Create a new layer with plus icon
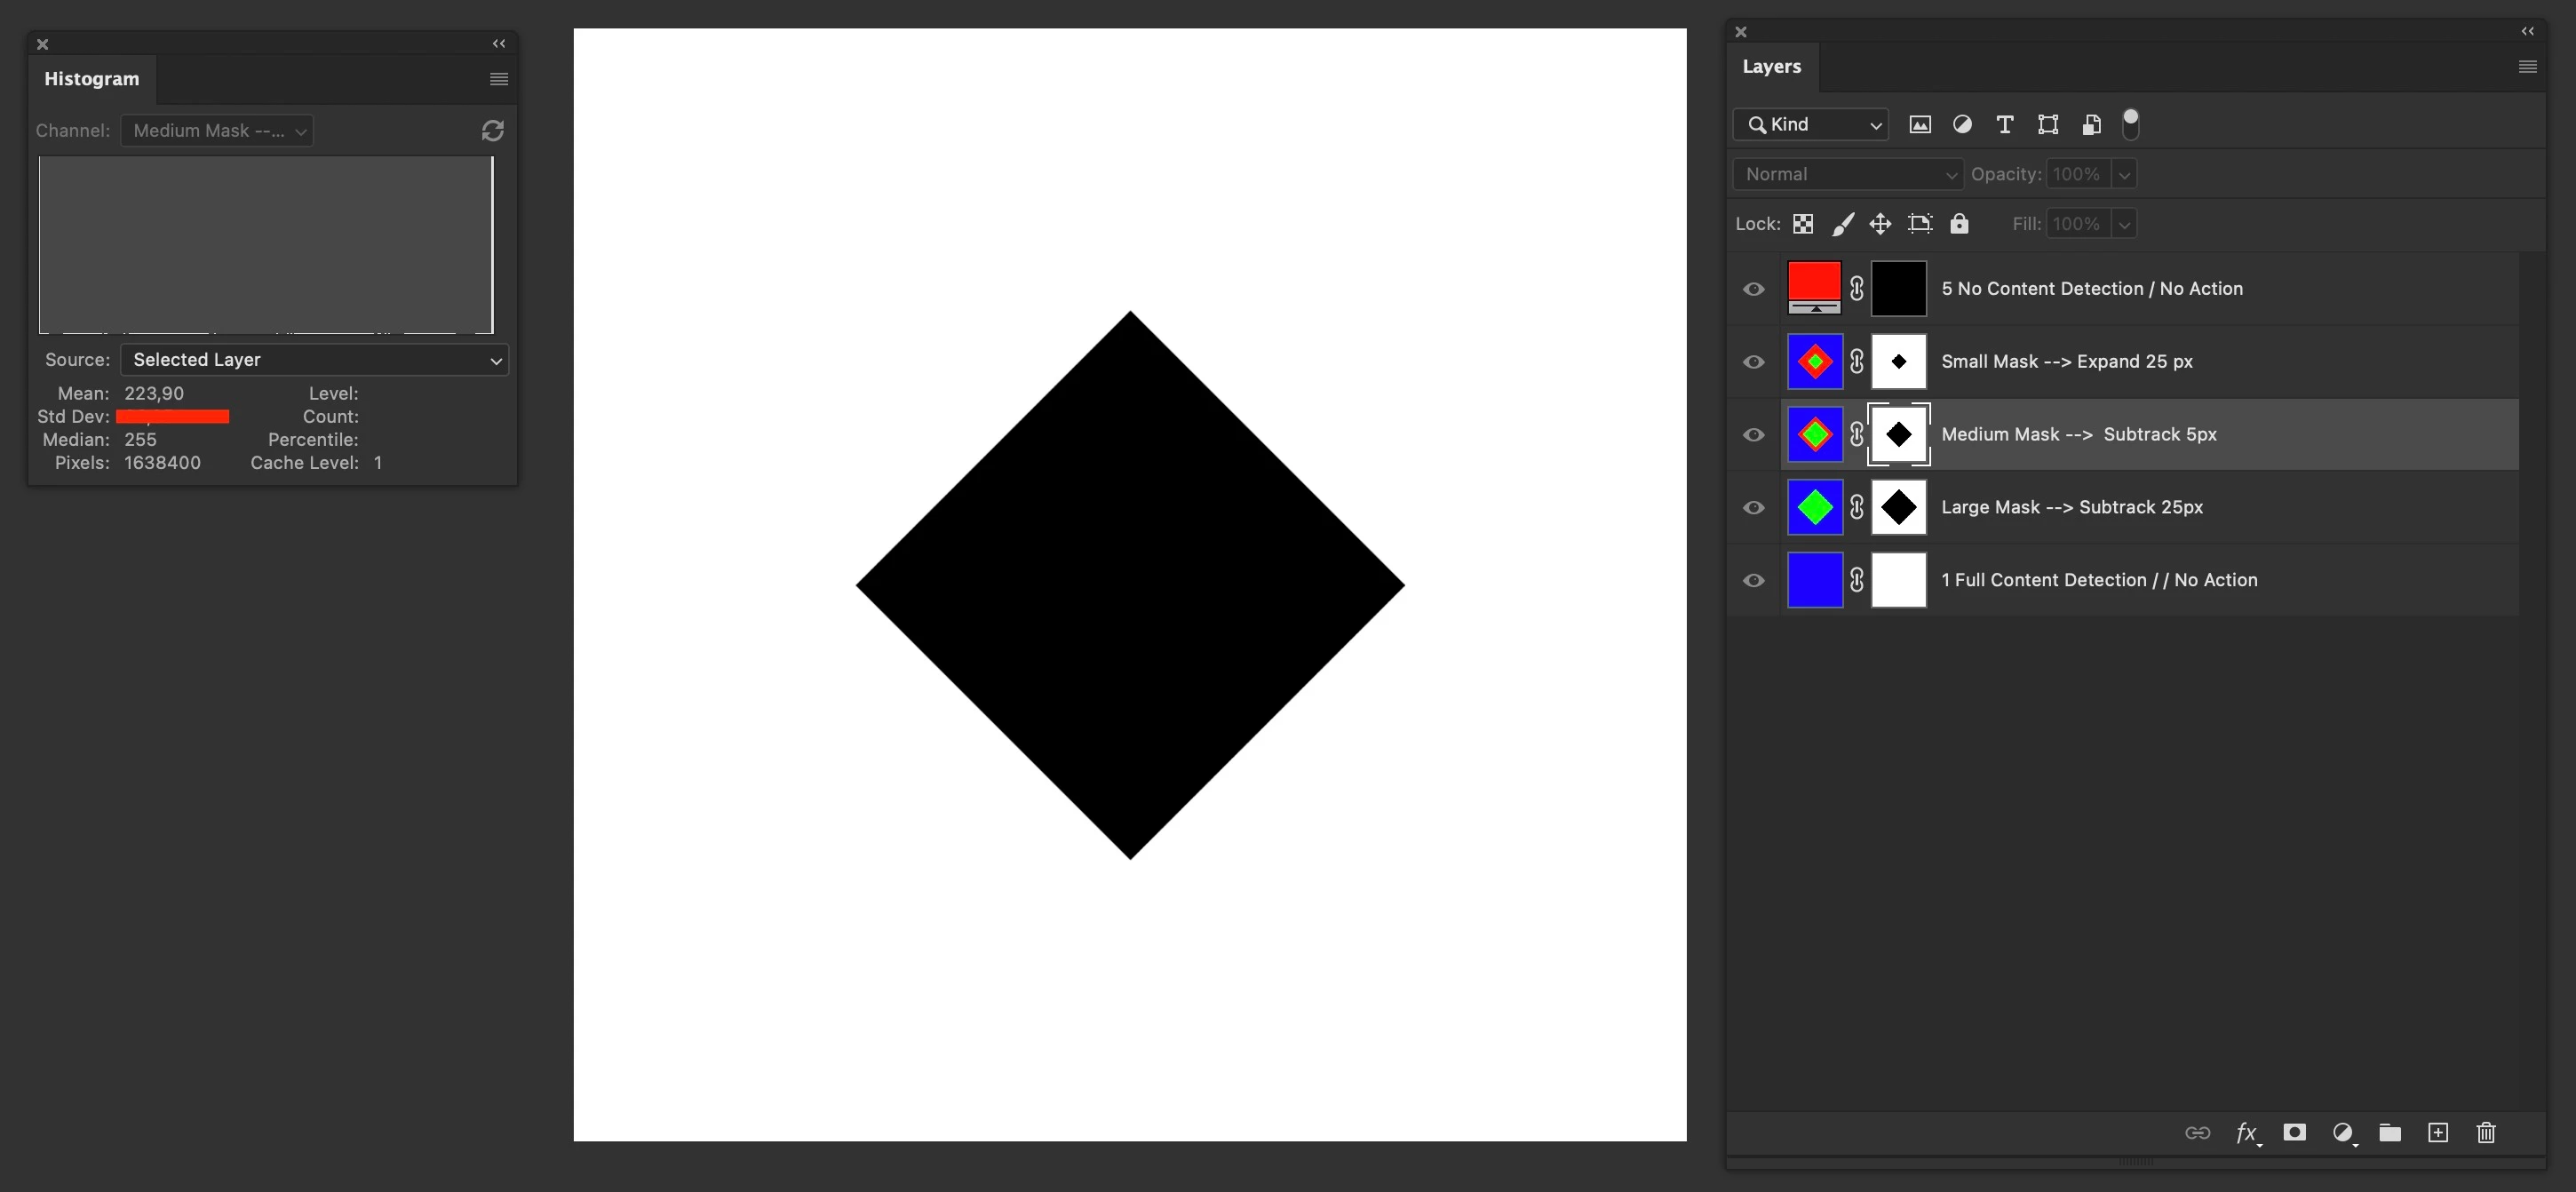The width and height of the screenshot is (2576, 1192). 2438,1132
